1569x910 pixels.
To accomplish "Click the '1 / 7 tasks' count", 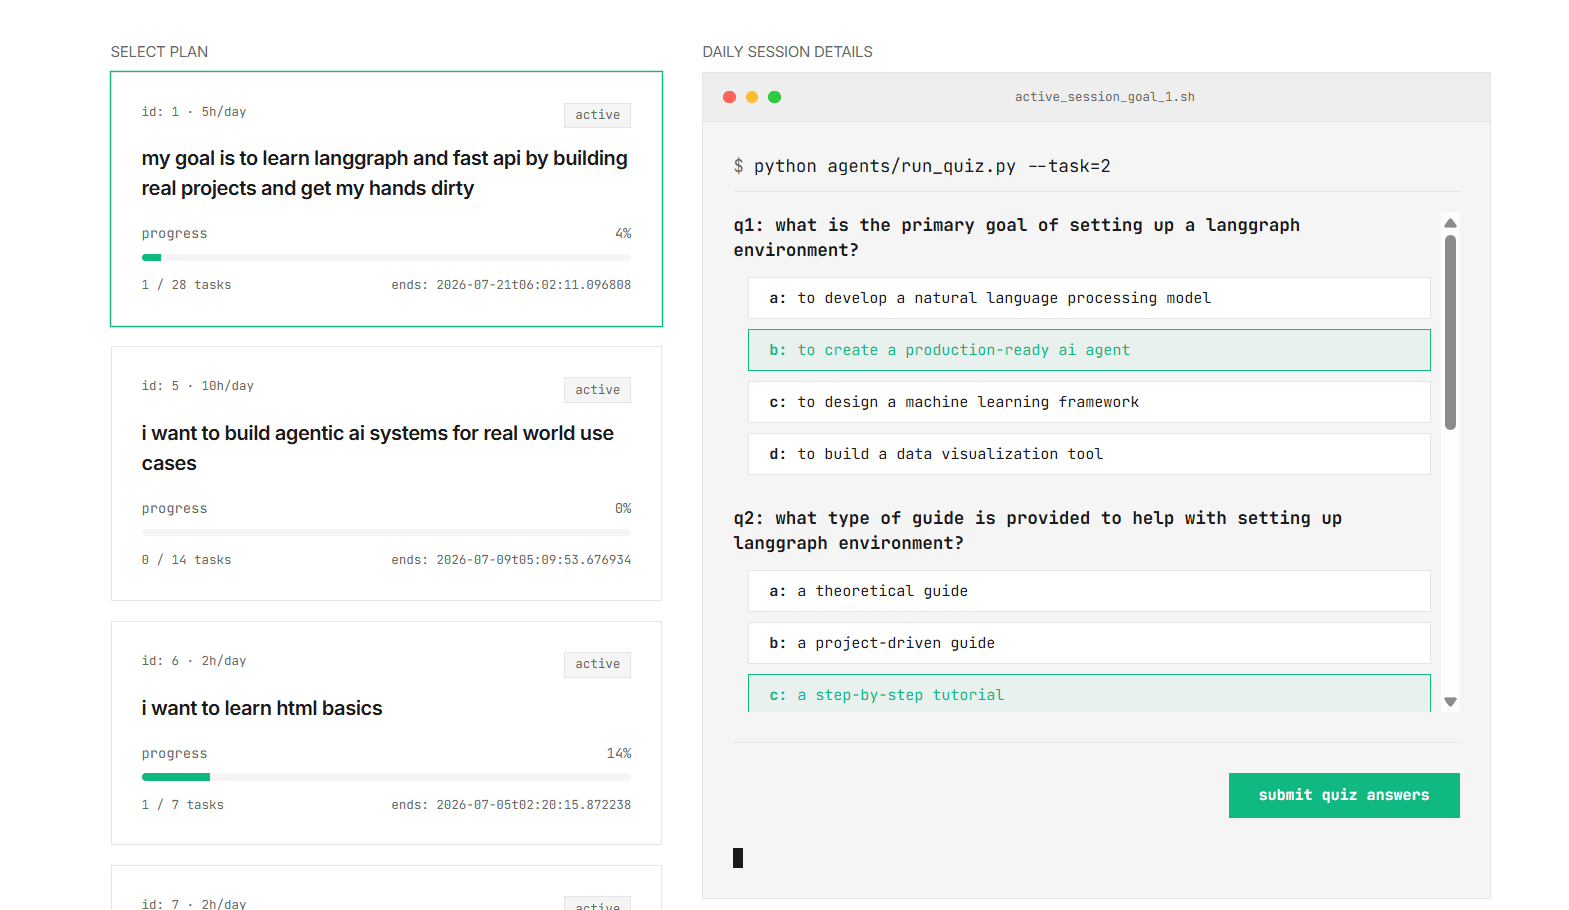I will click(x=183, y=805).
